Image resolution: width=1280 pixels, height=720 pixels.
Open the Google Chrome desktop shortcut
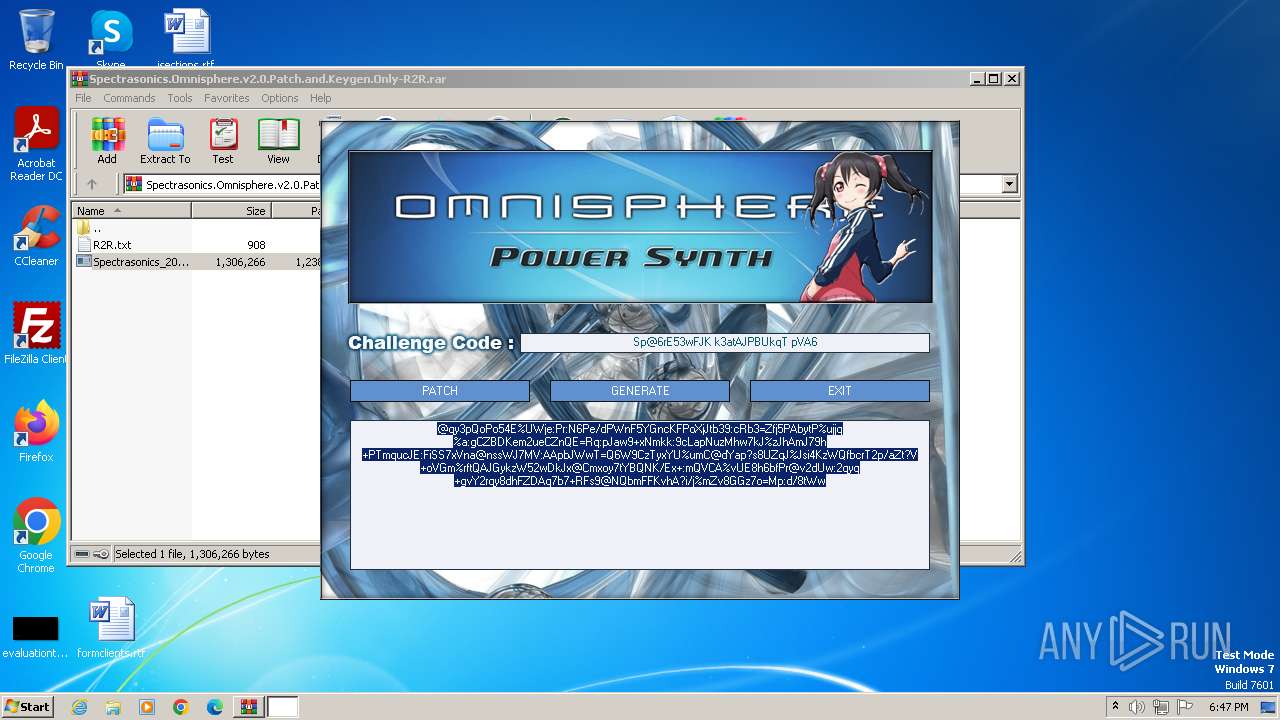click(36, 536)
